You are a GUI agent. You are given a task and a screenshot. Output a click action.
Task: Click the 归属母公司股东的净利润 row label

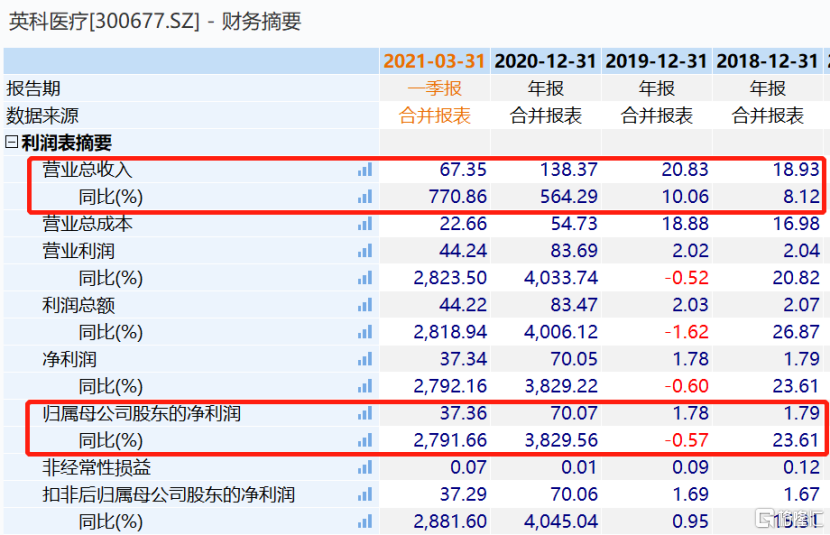click(x=141, y=413)
